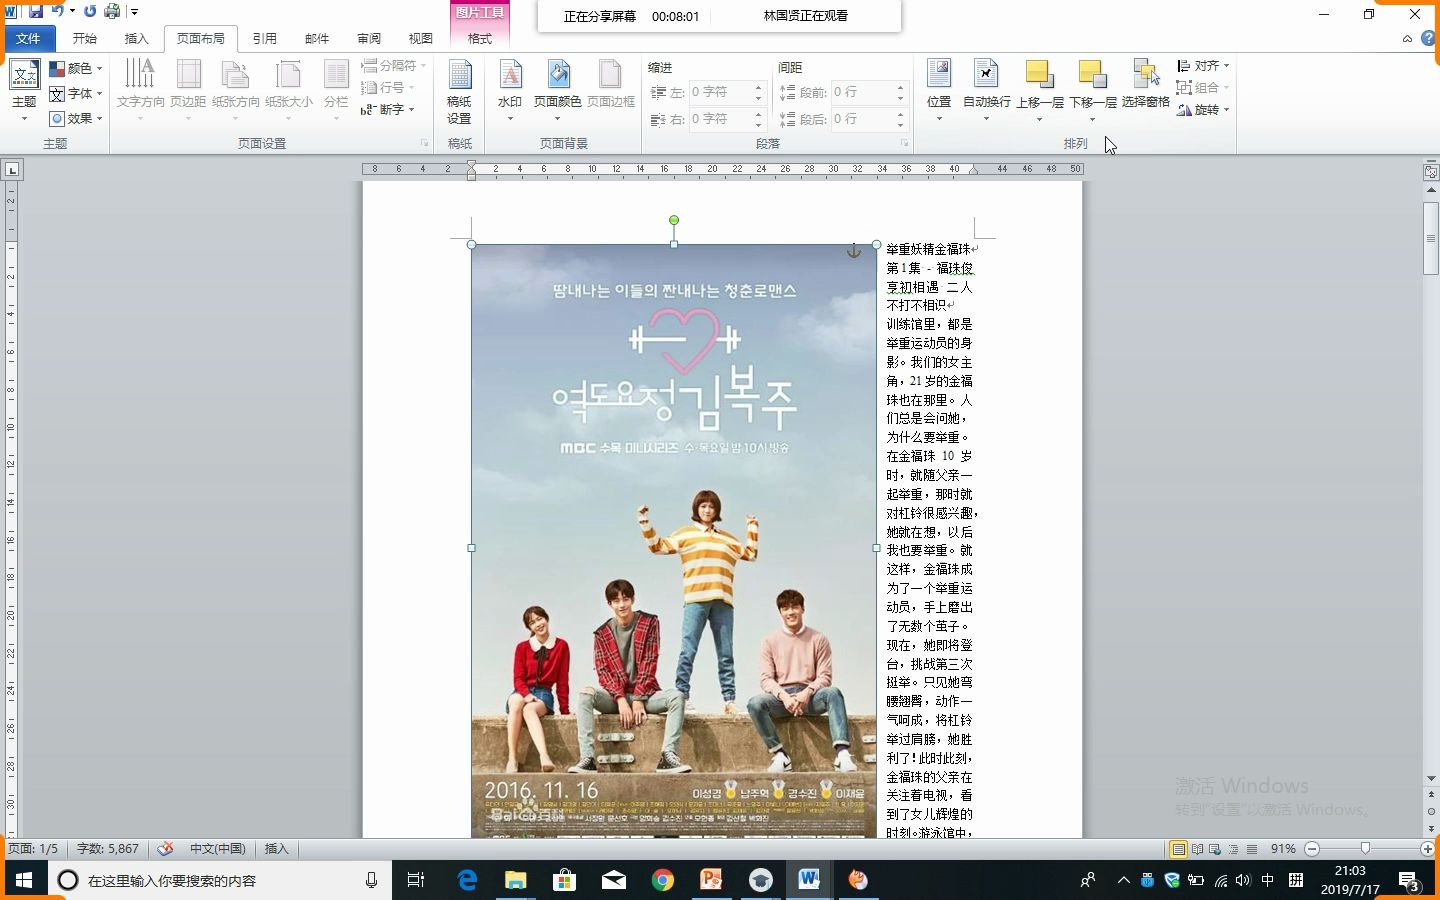Switch to the 审阅 review tab

369,38
